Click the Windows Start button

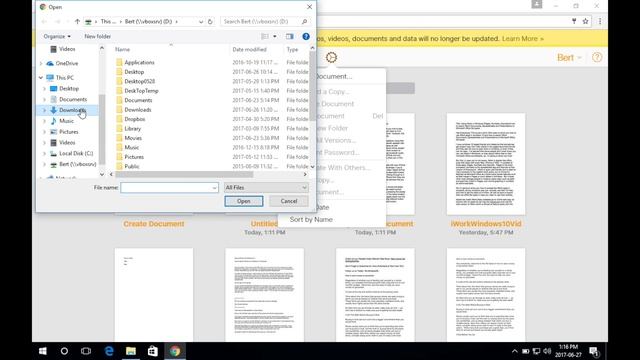[x=42, y=351]
